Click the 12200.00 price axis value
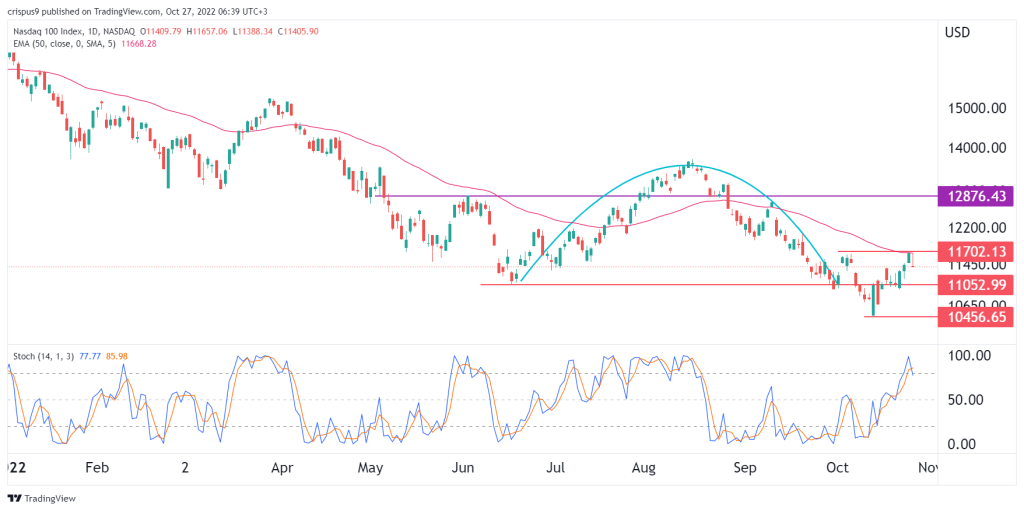 (975, 227)
